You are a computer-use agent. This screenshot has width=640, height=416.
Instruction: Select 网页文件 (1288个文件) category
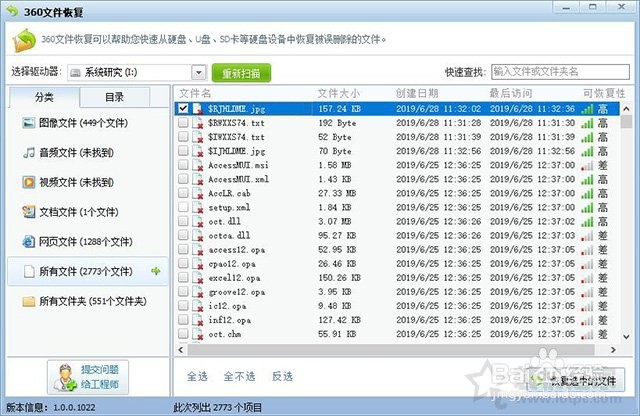tap(87, 242)
